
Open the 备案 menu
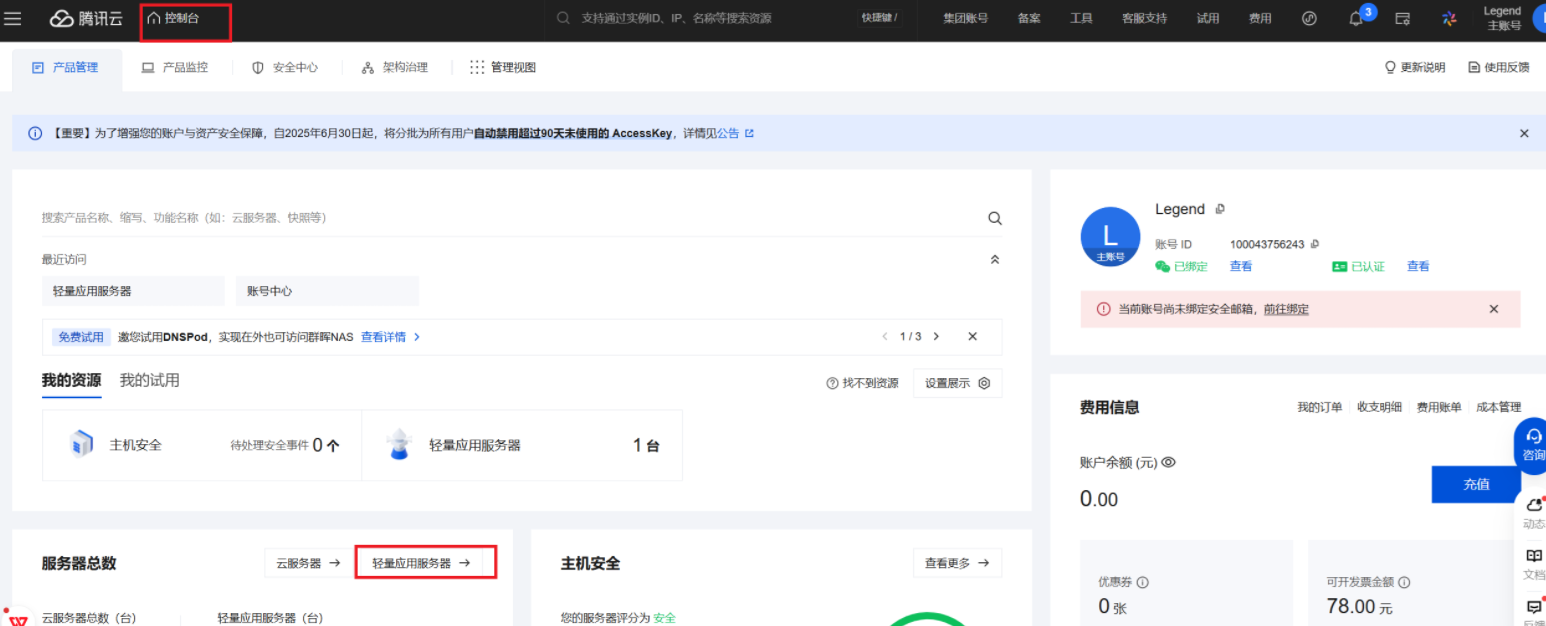point(1029,18)
